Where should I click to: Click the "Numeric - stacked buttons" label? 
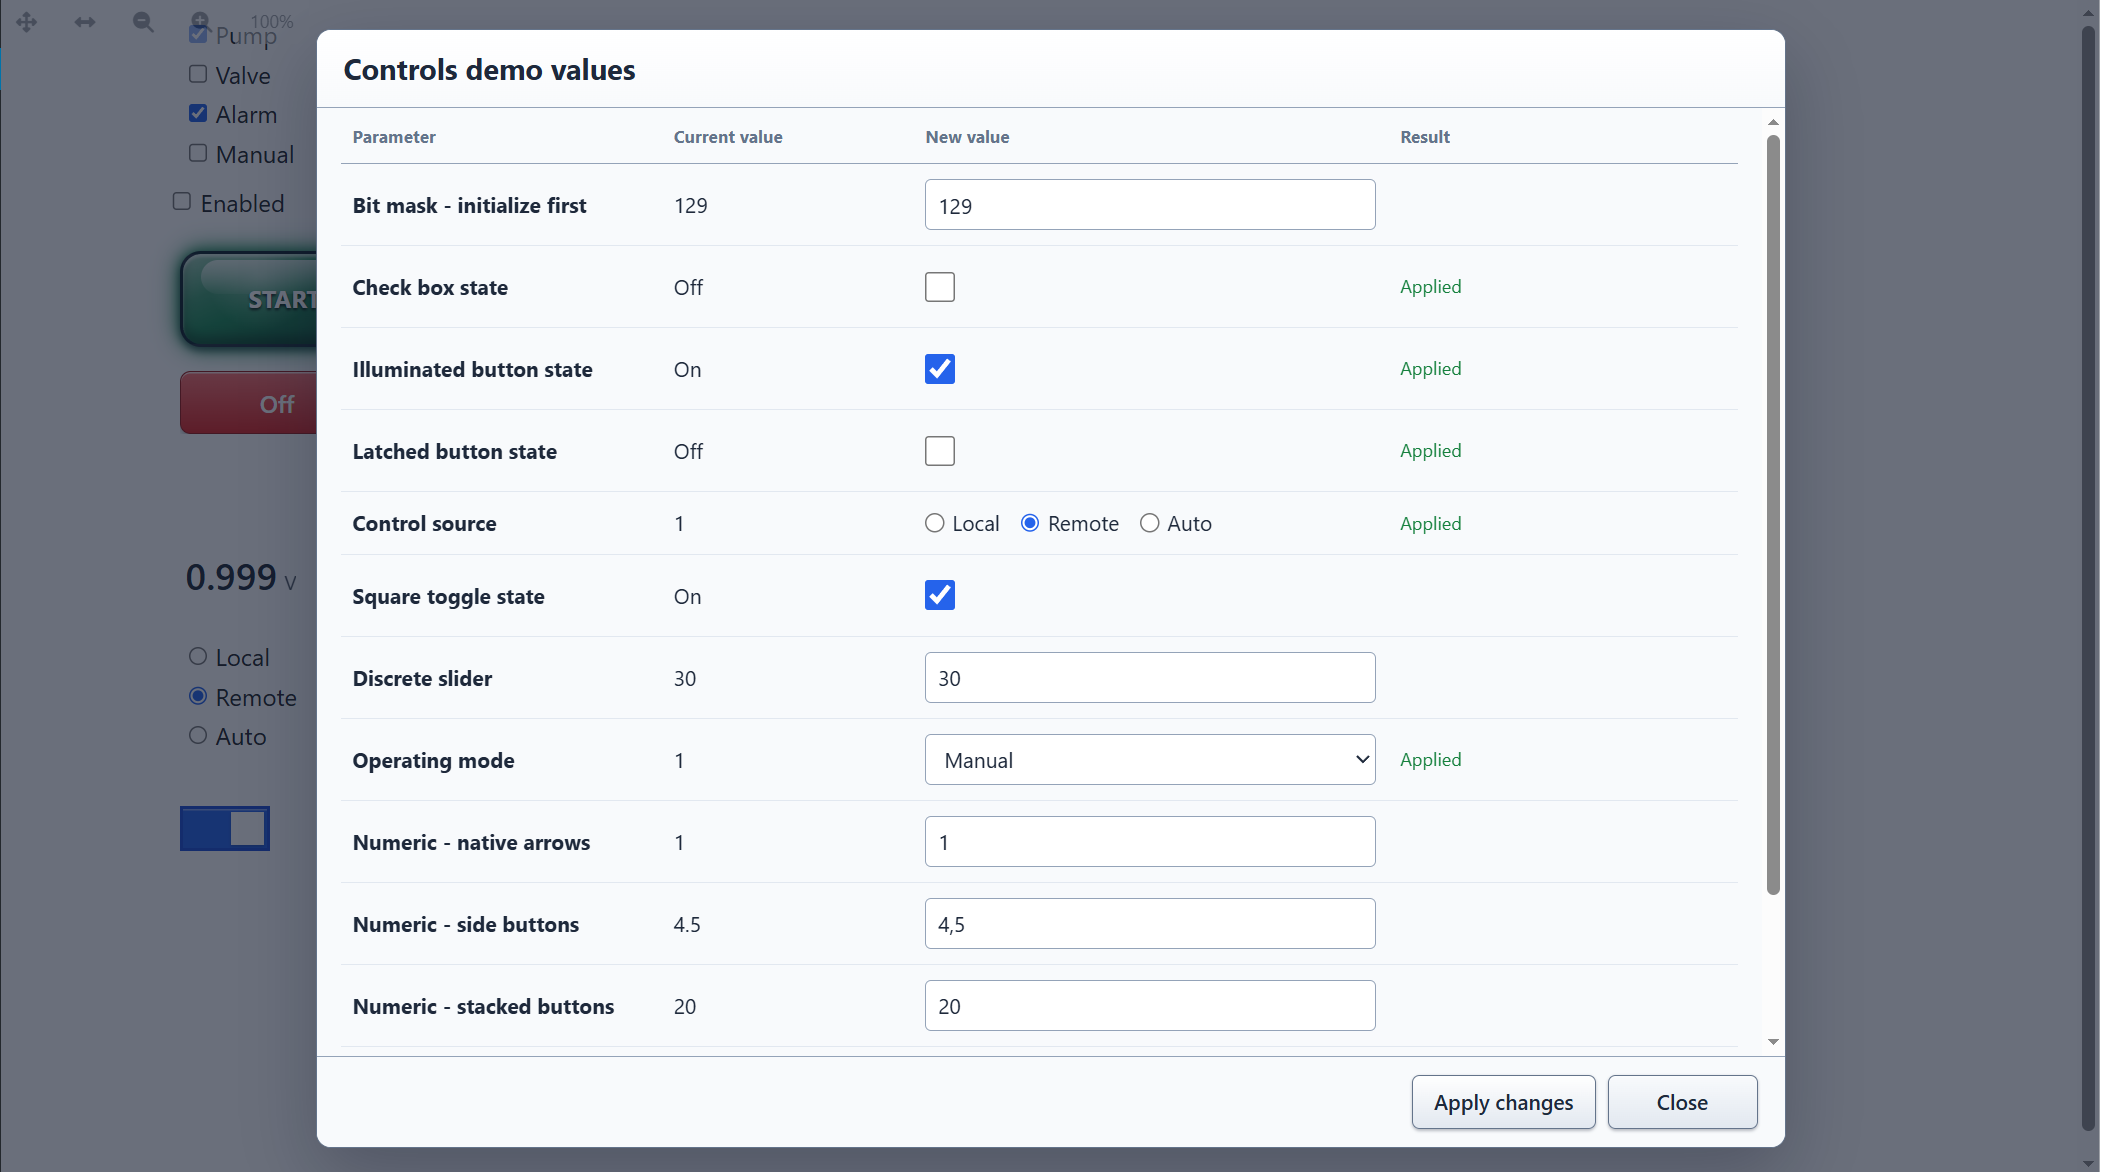[483, 1006]
